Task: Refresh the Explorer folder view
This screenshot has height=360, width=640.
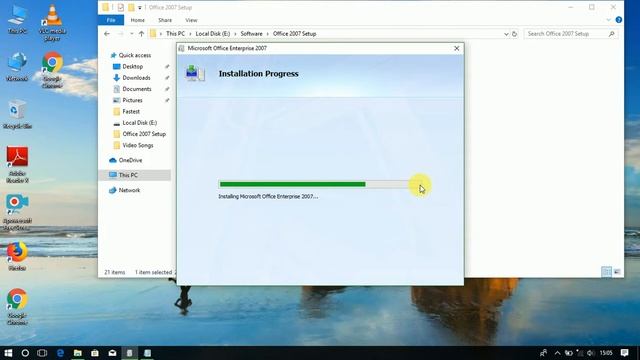Action: click(514, 34)
